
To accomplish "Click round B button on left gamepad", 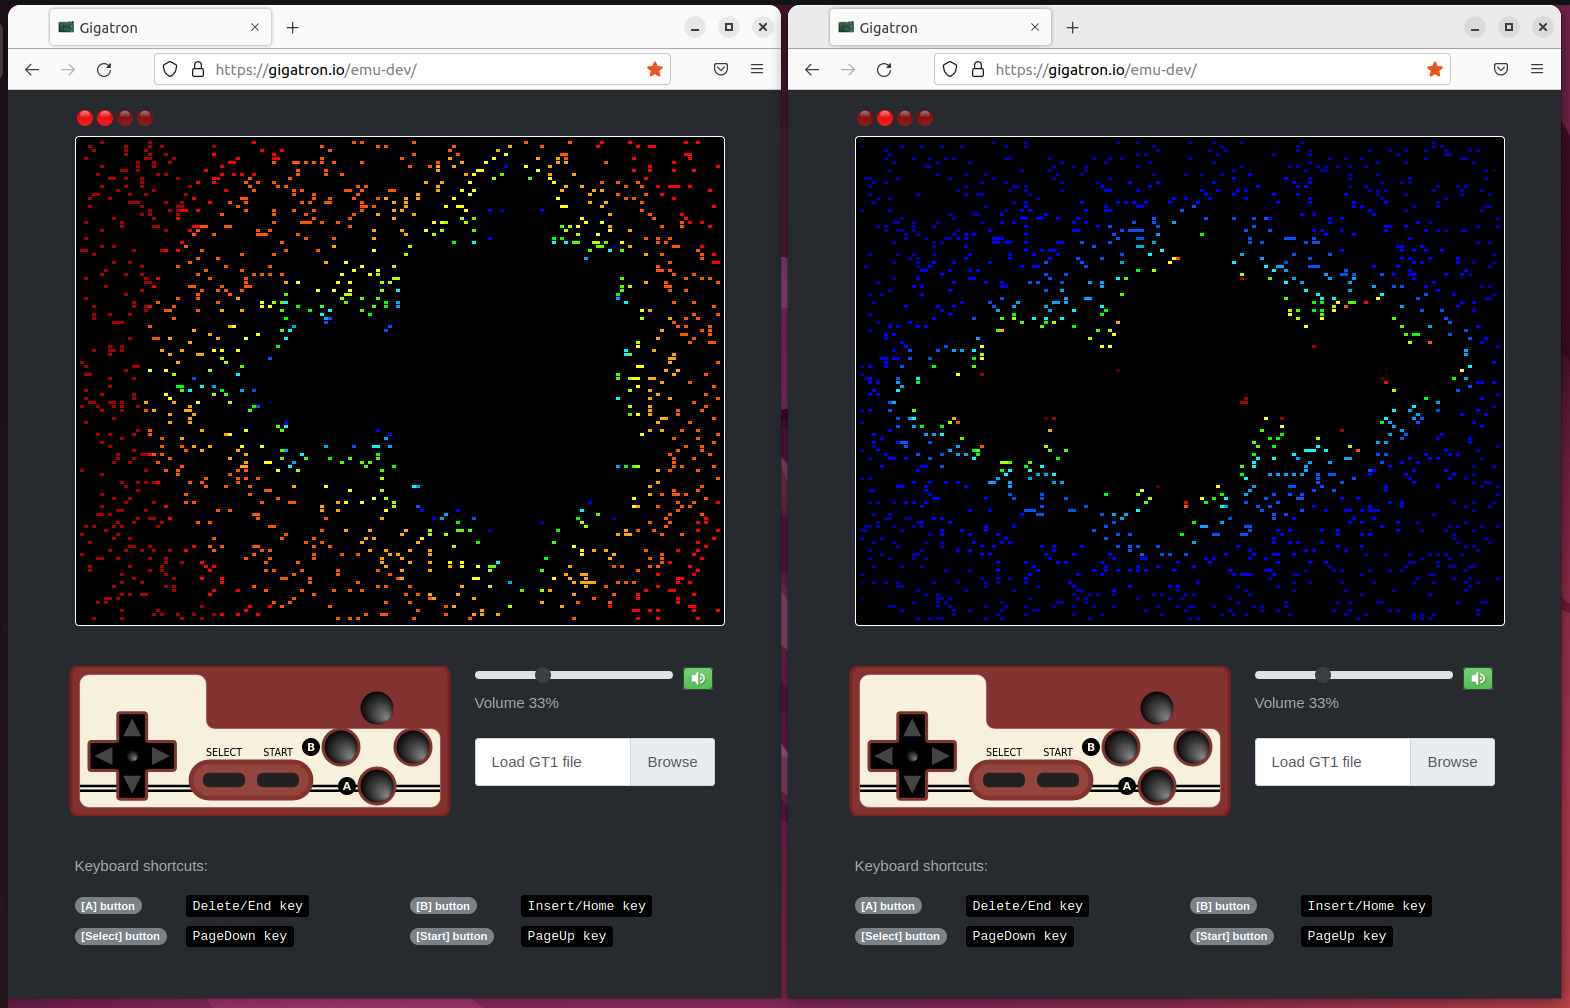I will click(341, 747).
